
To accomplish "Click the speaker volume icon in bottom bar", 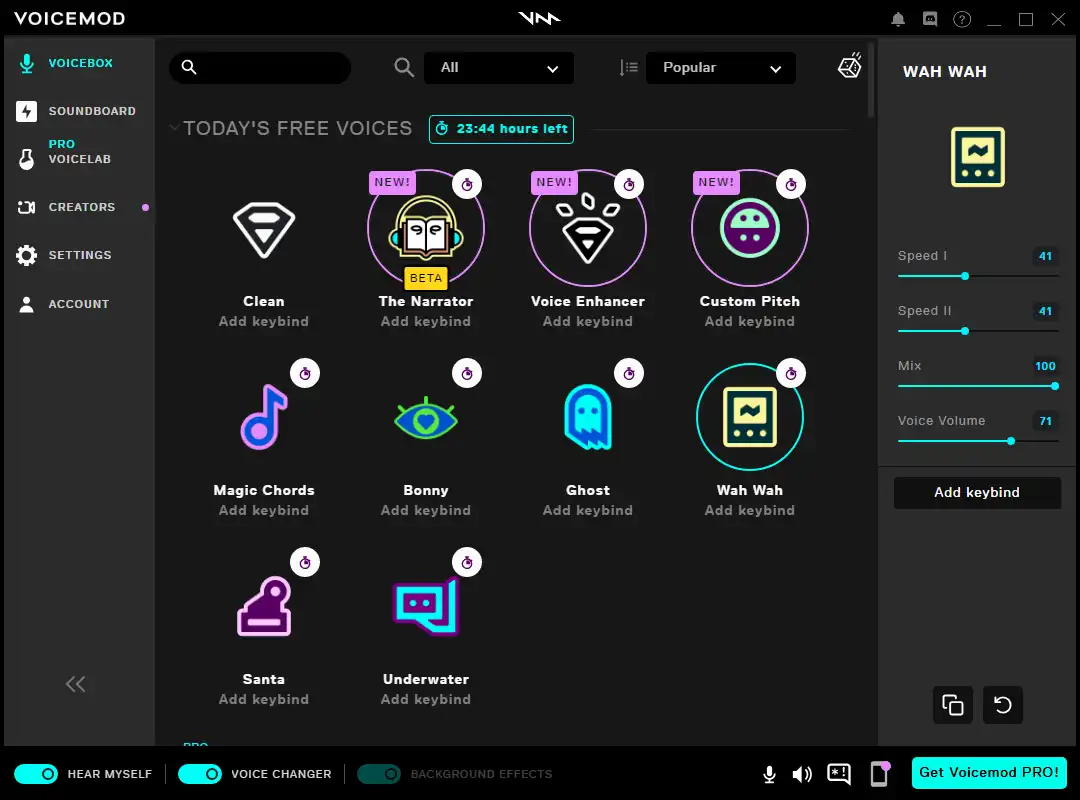I will click(x=802, y=775).
